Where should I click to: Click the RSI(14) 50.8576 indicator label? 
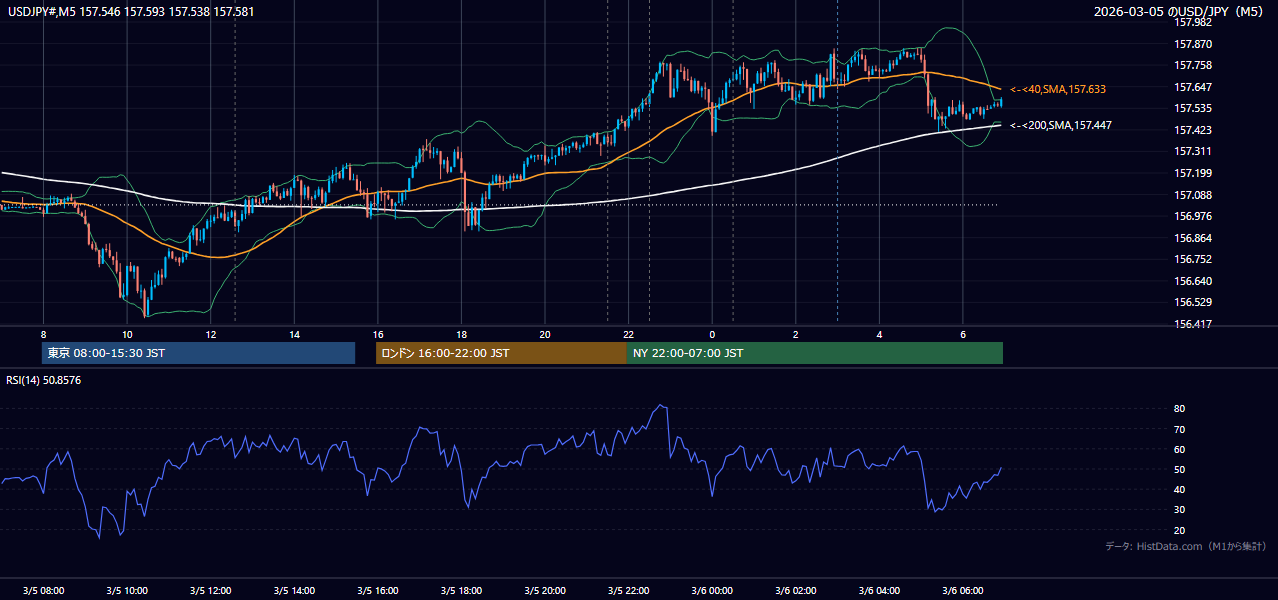(x=44, y=380)
